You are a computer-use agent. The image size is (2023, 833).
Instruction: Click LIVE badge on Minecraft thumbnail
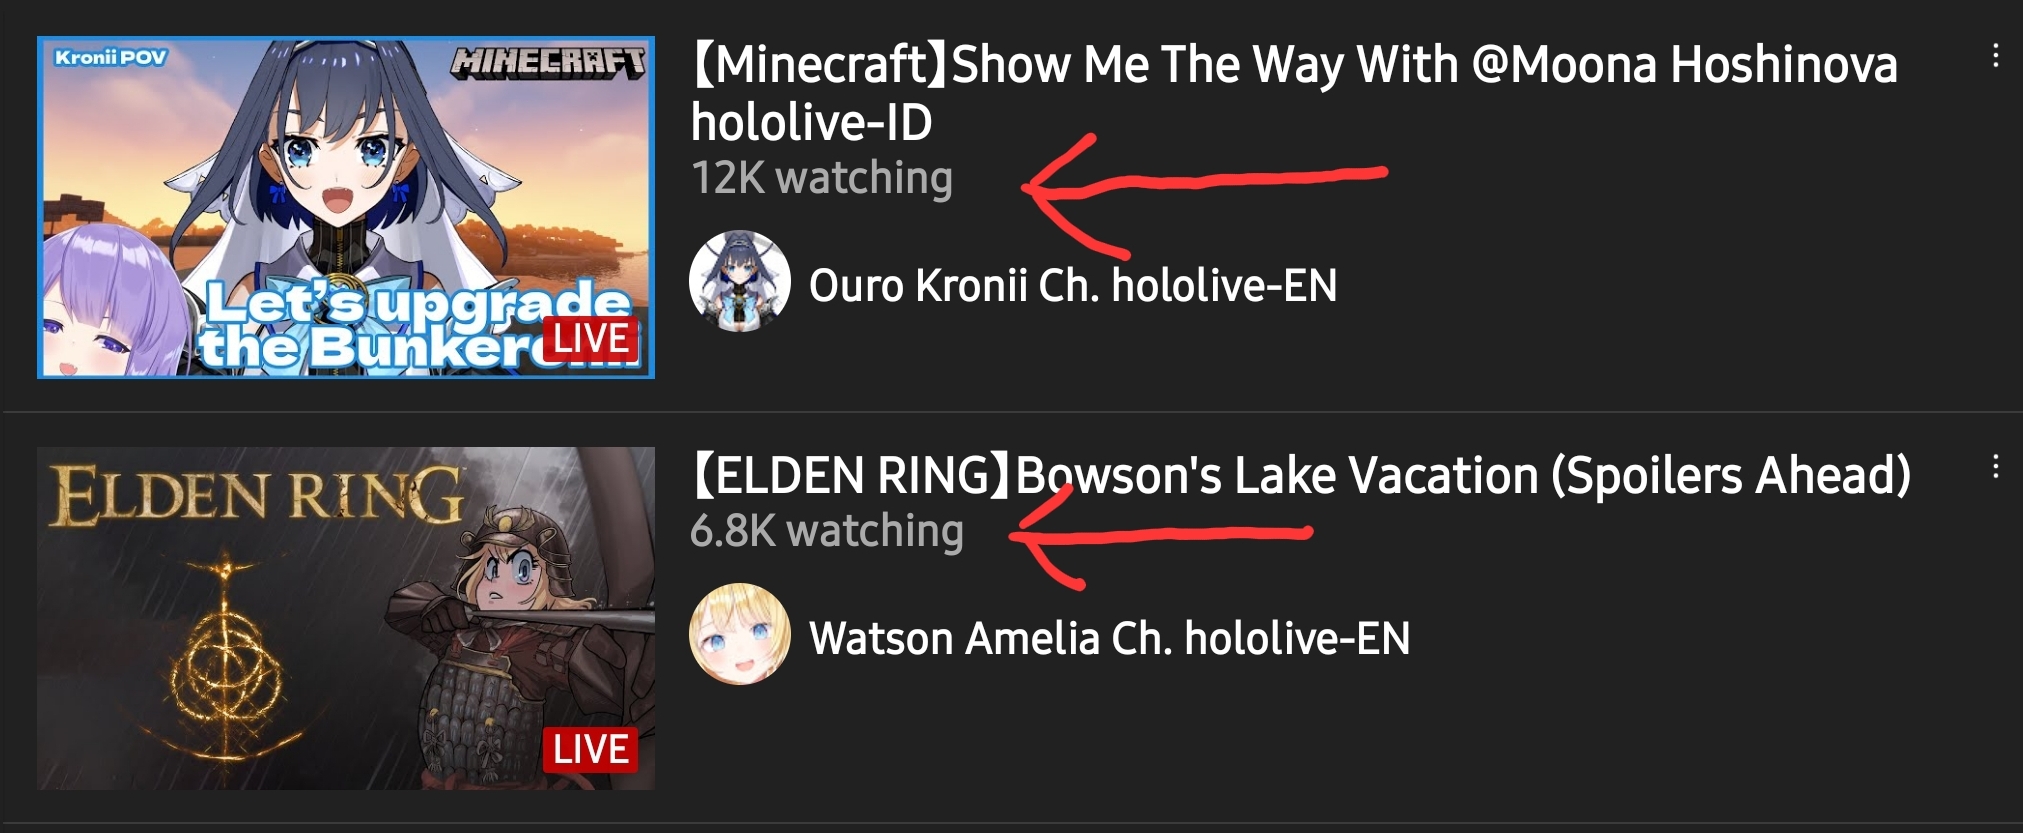[590, 338]
